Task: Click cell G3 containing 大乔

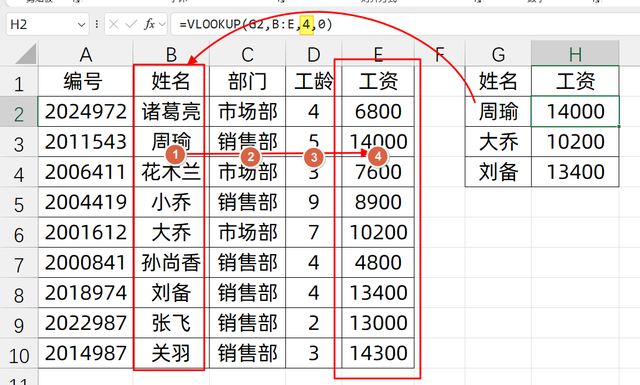Action: pyautogui.click(x=498, y=142)
